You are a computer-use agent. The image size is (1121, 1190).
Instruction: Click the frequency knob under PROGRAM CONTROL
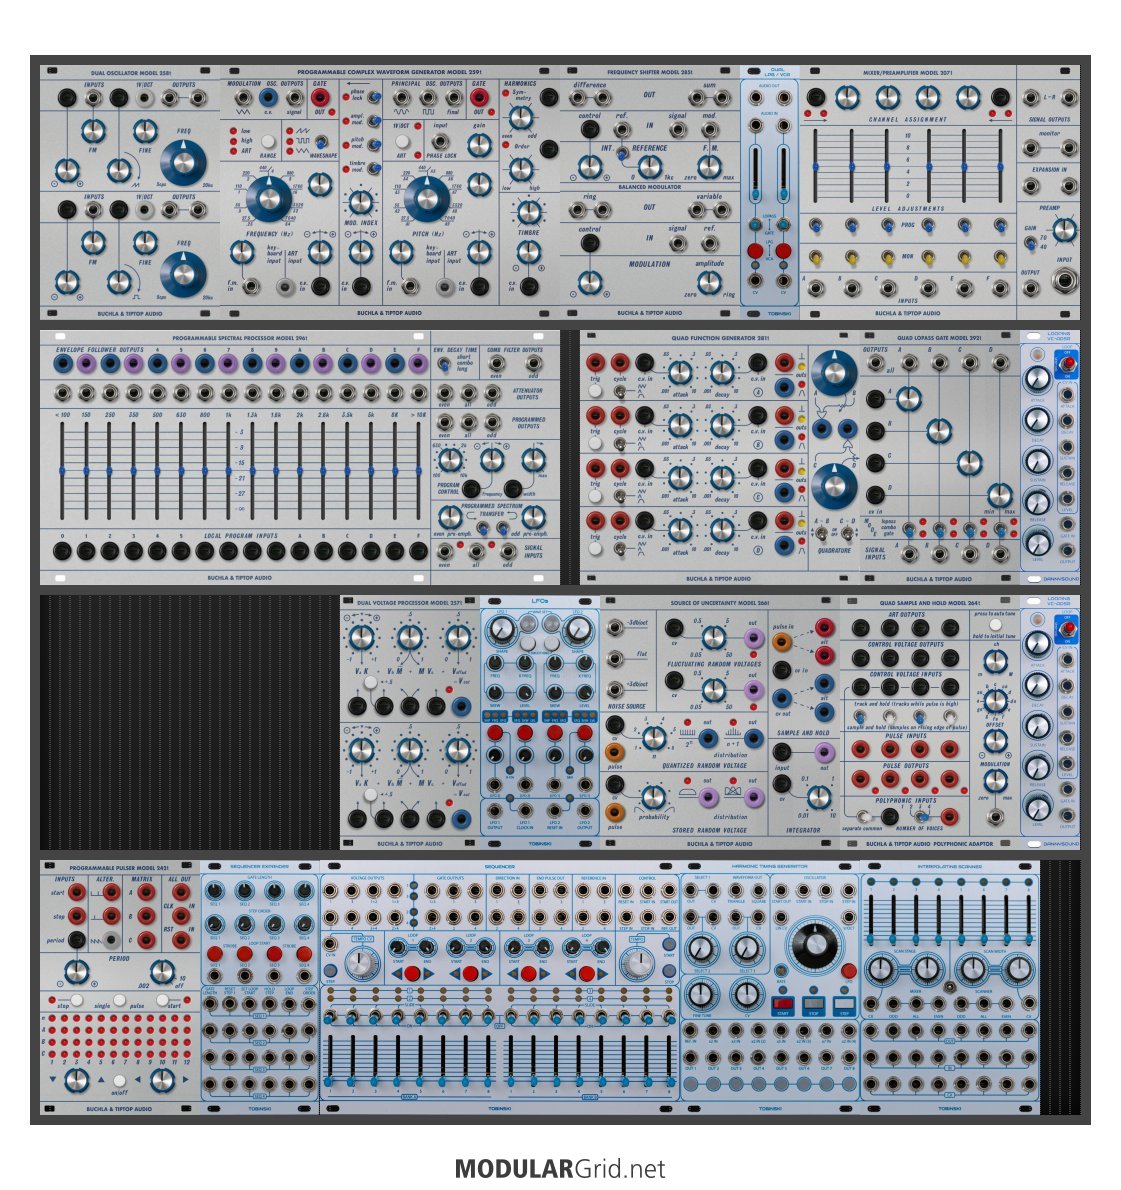tap(492, 459)
